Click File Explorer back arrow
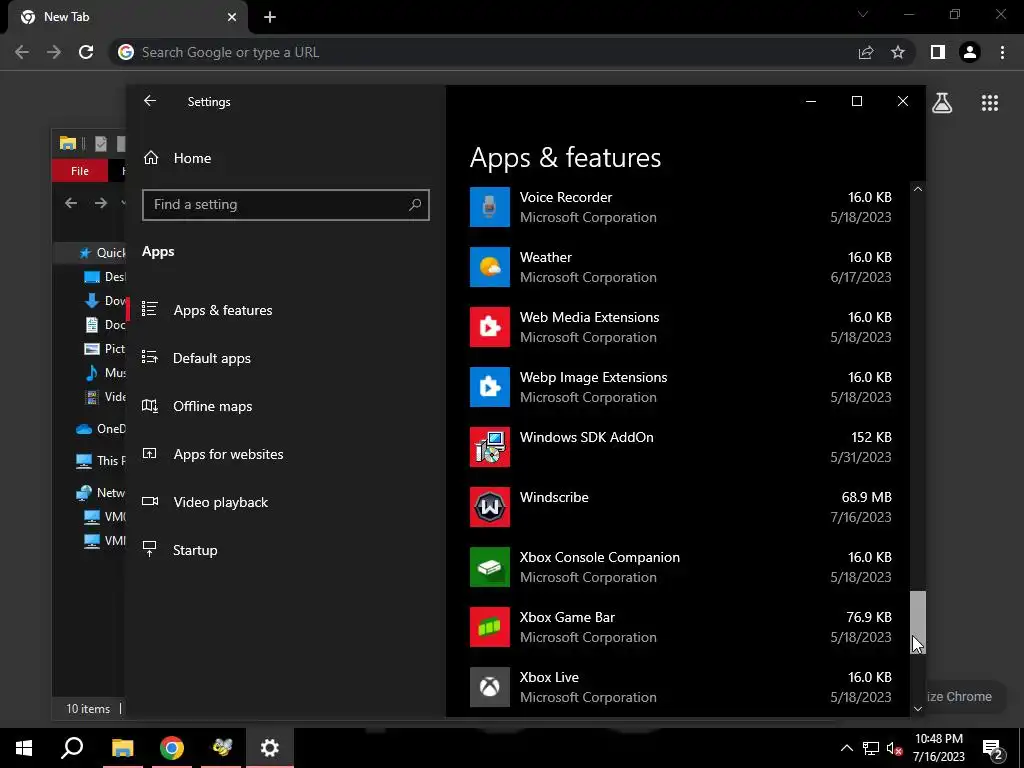This screenshot has height=768, width=1024. 71,203
